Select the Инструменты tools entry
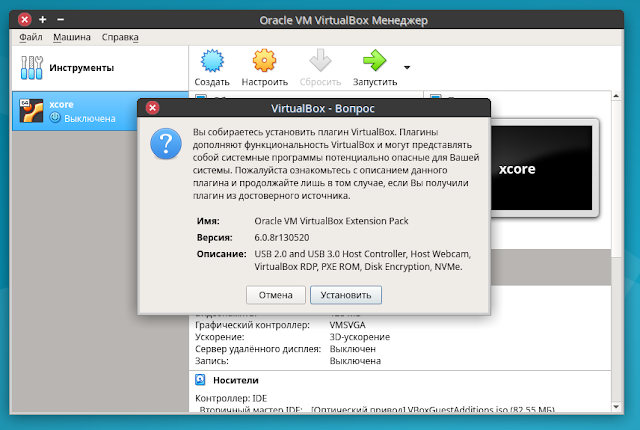The width and height of the screenshot is (640, 430). click(100, 68)
